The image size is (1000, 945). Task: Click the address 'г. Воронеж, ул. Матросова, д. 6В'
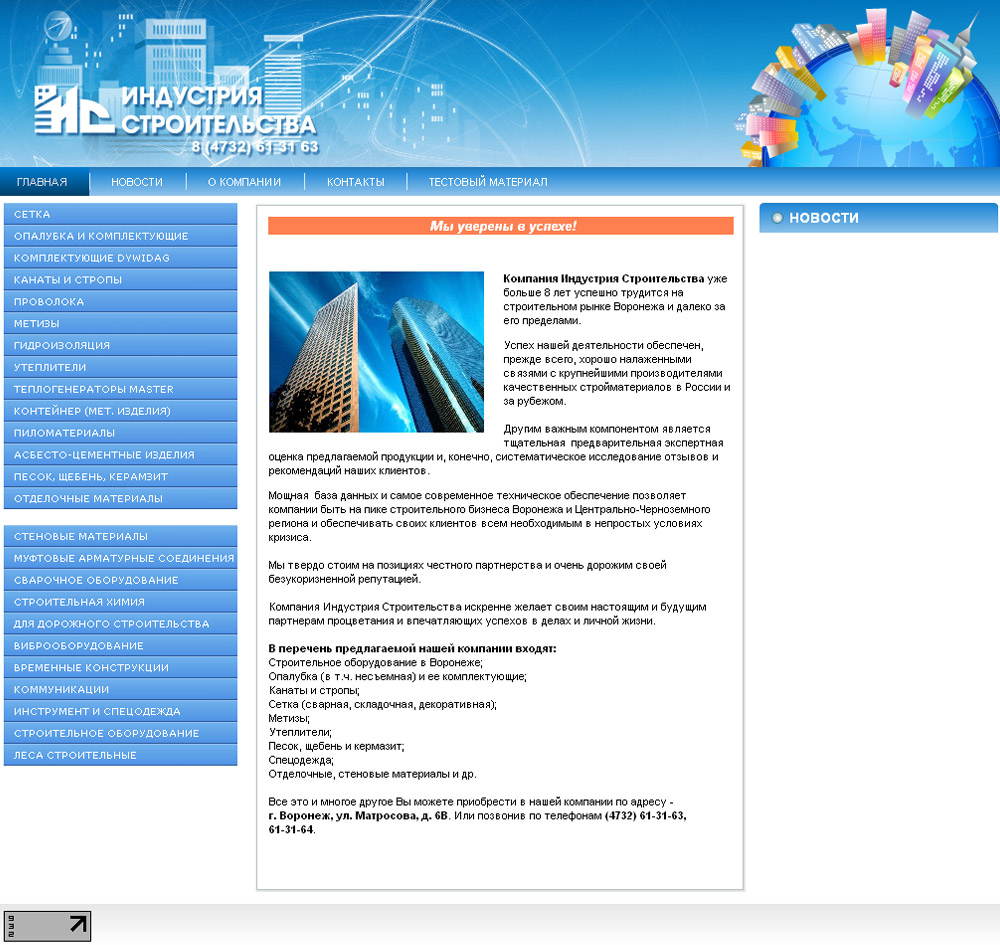358,816
